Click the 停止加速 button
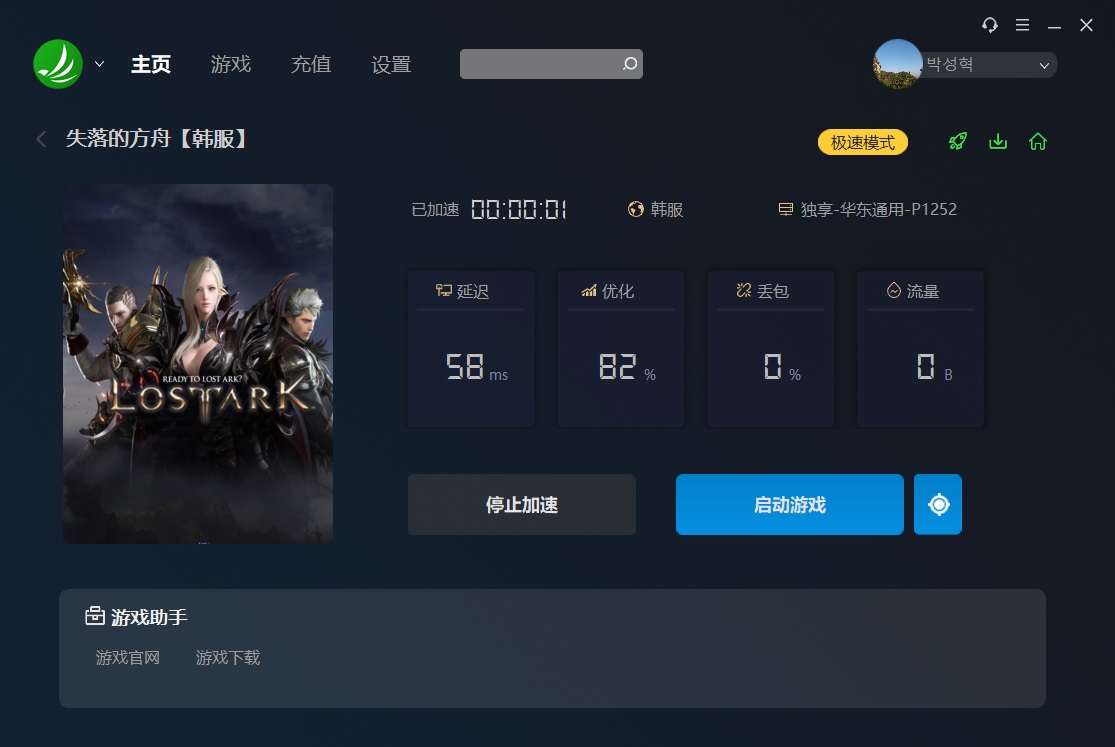 point(521,504)
